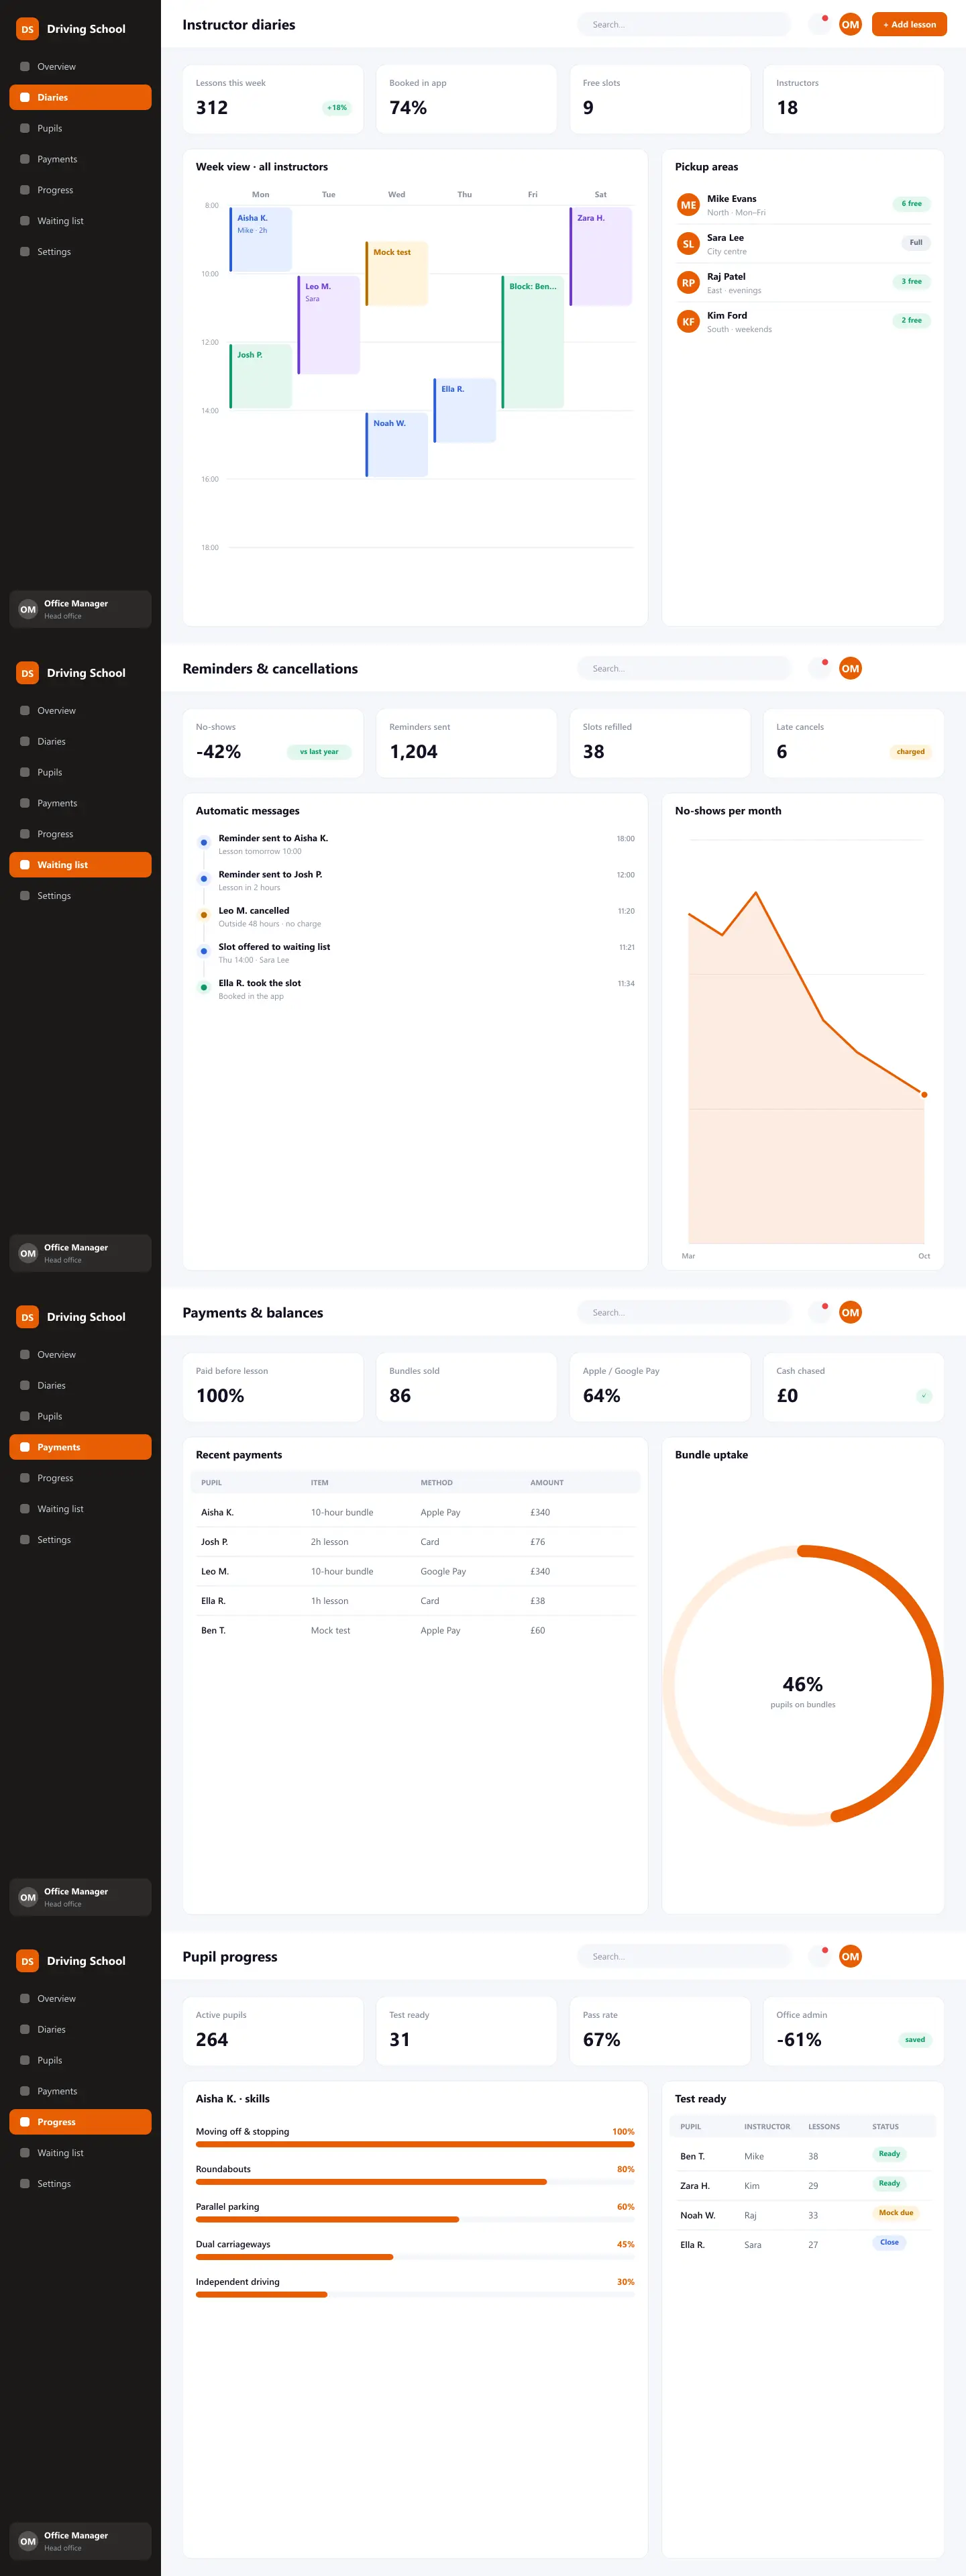Open the Mock test block in week view

(397, 273)
